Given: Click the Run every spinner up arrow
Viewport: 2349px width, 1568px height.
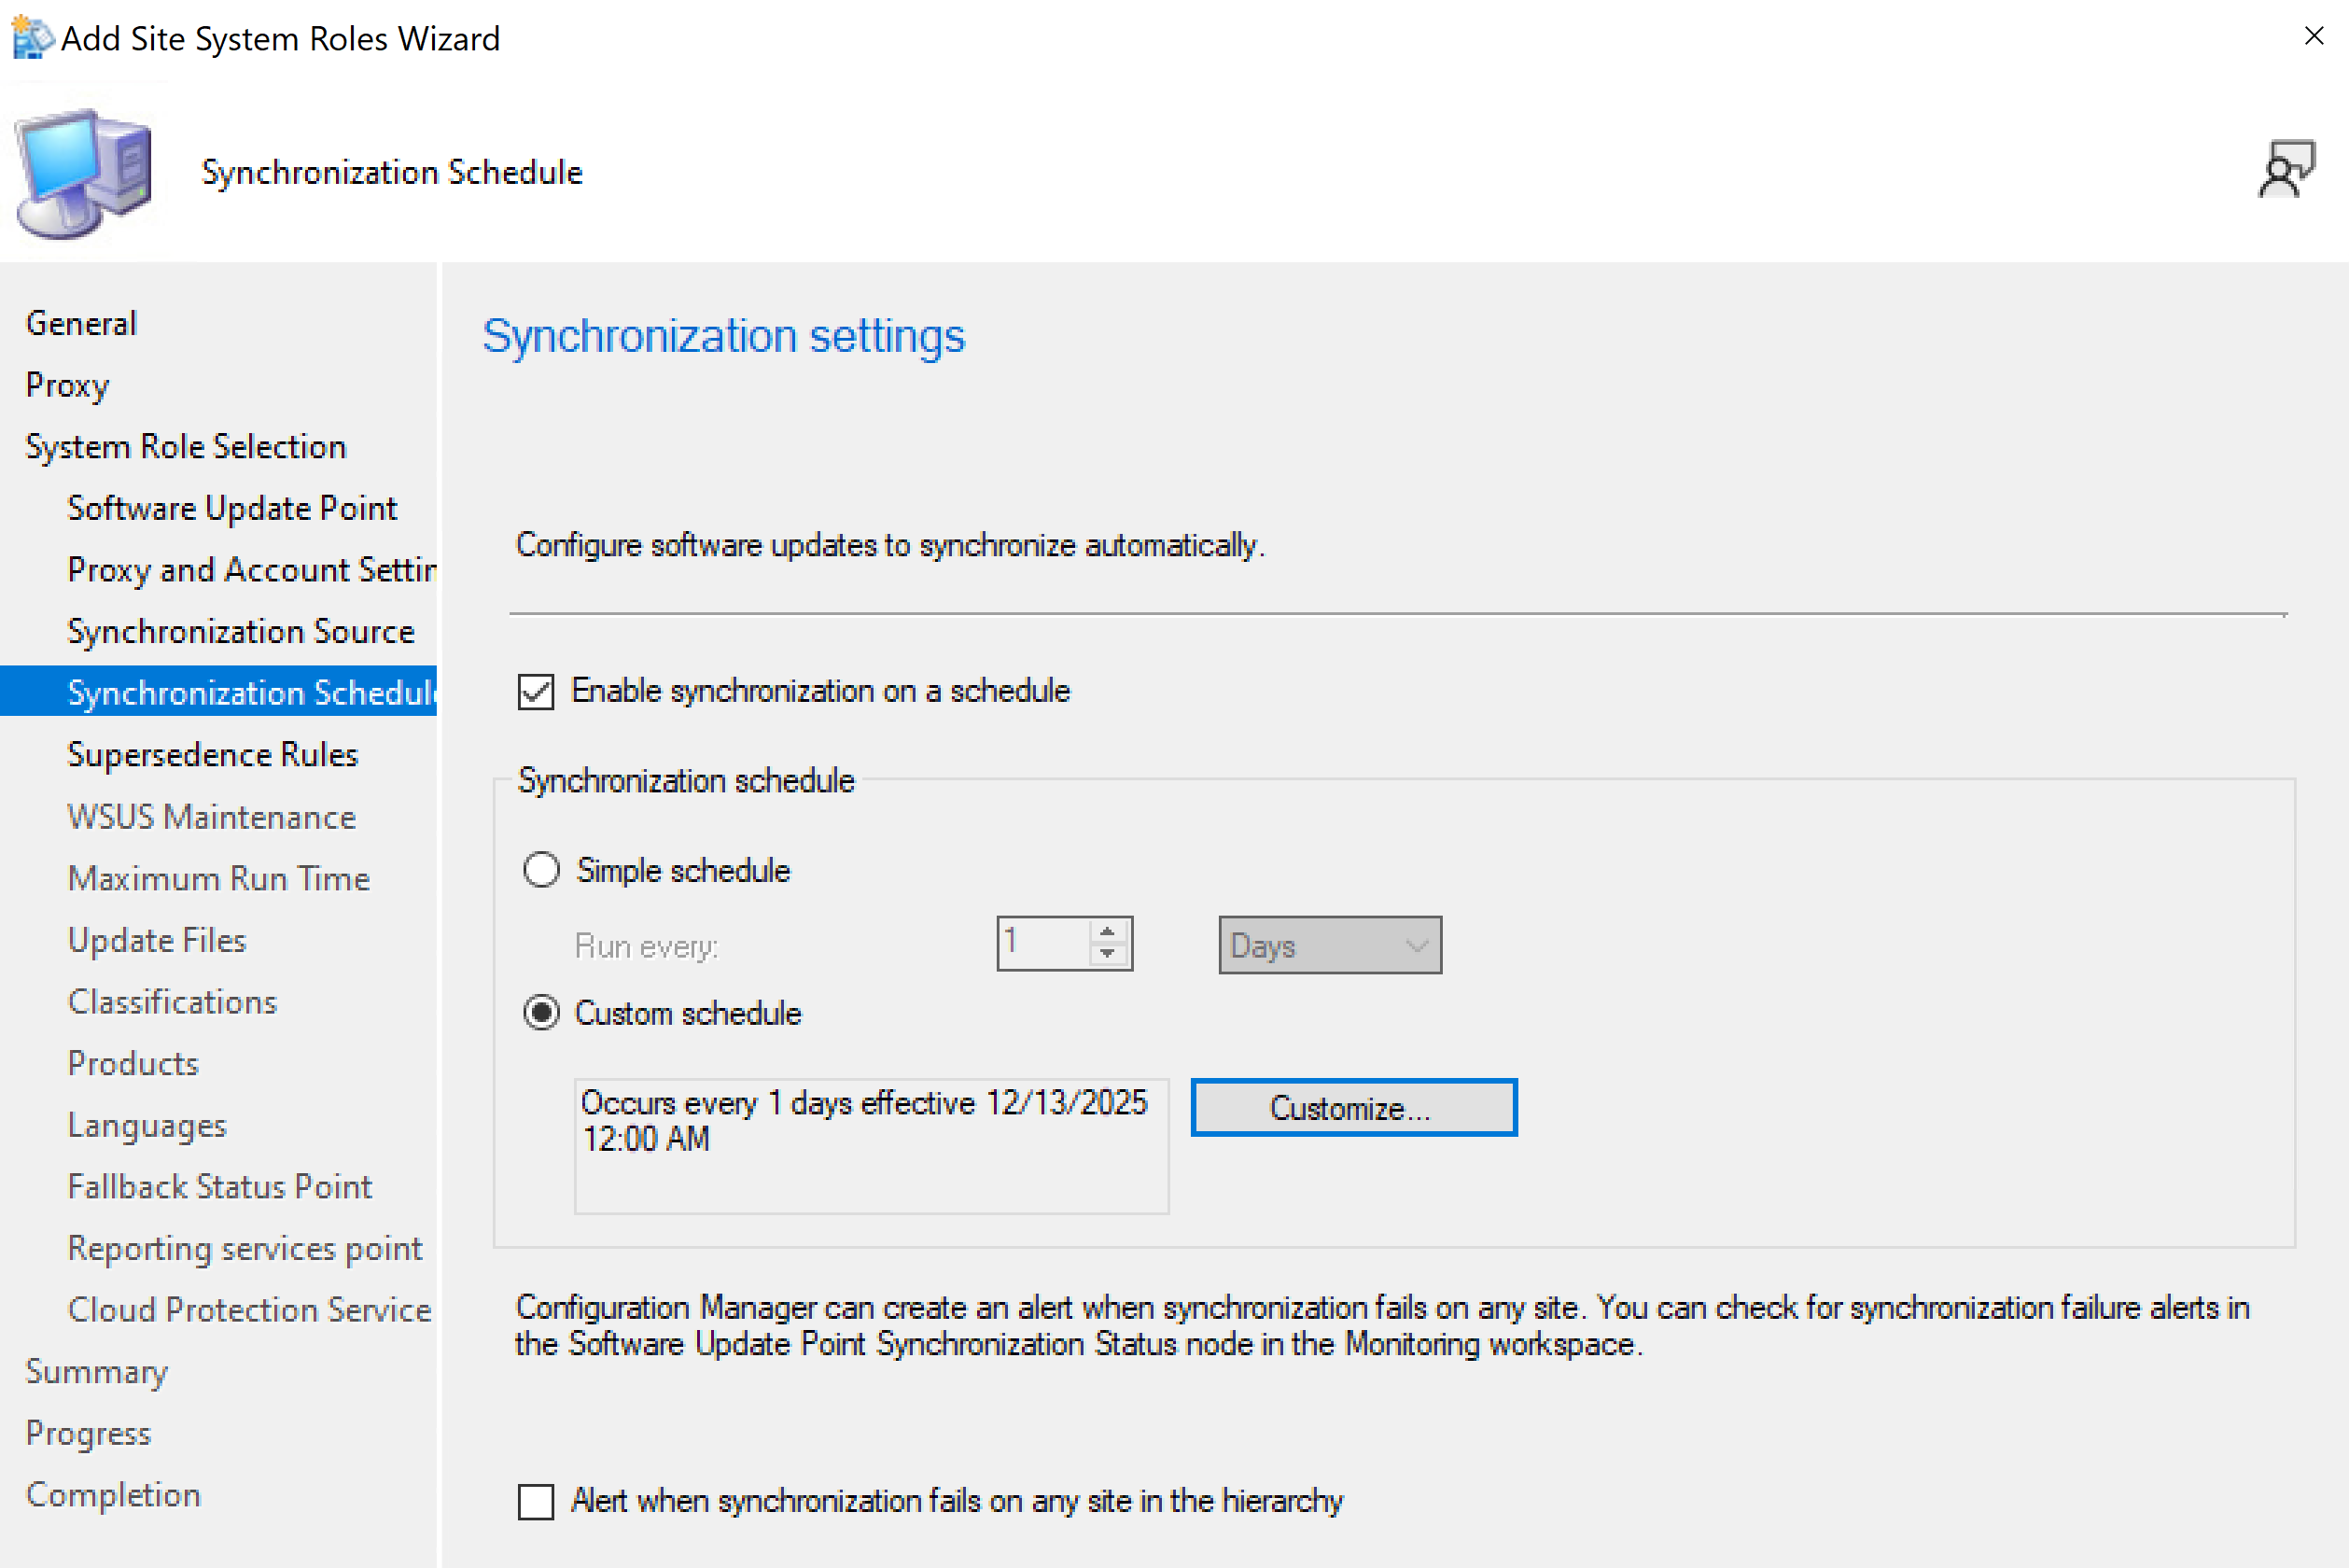Looking at the screenshot, I should click(x=1107, y=931).
